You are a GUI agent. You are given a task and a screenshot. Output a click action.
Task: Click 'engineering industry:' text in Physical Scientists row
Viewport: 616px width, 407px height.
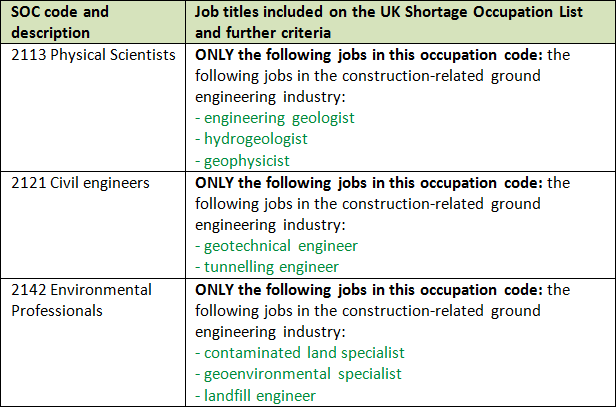[x=270, y=96]
